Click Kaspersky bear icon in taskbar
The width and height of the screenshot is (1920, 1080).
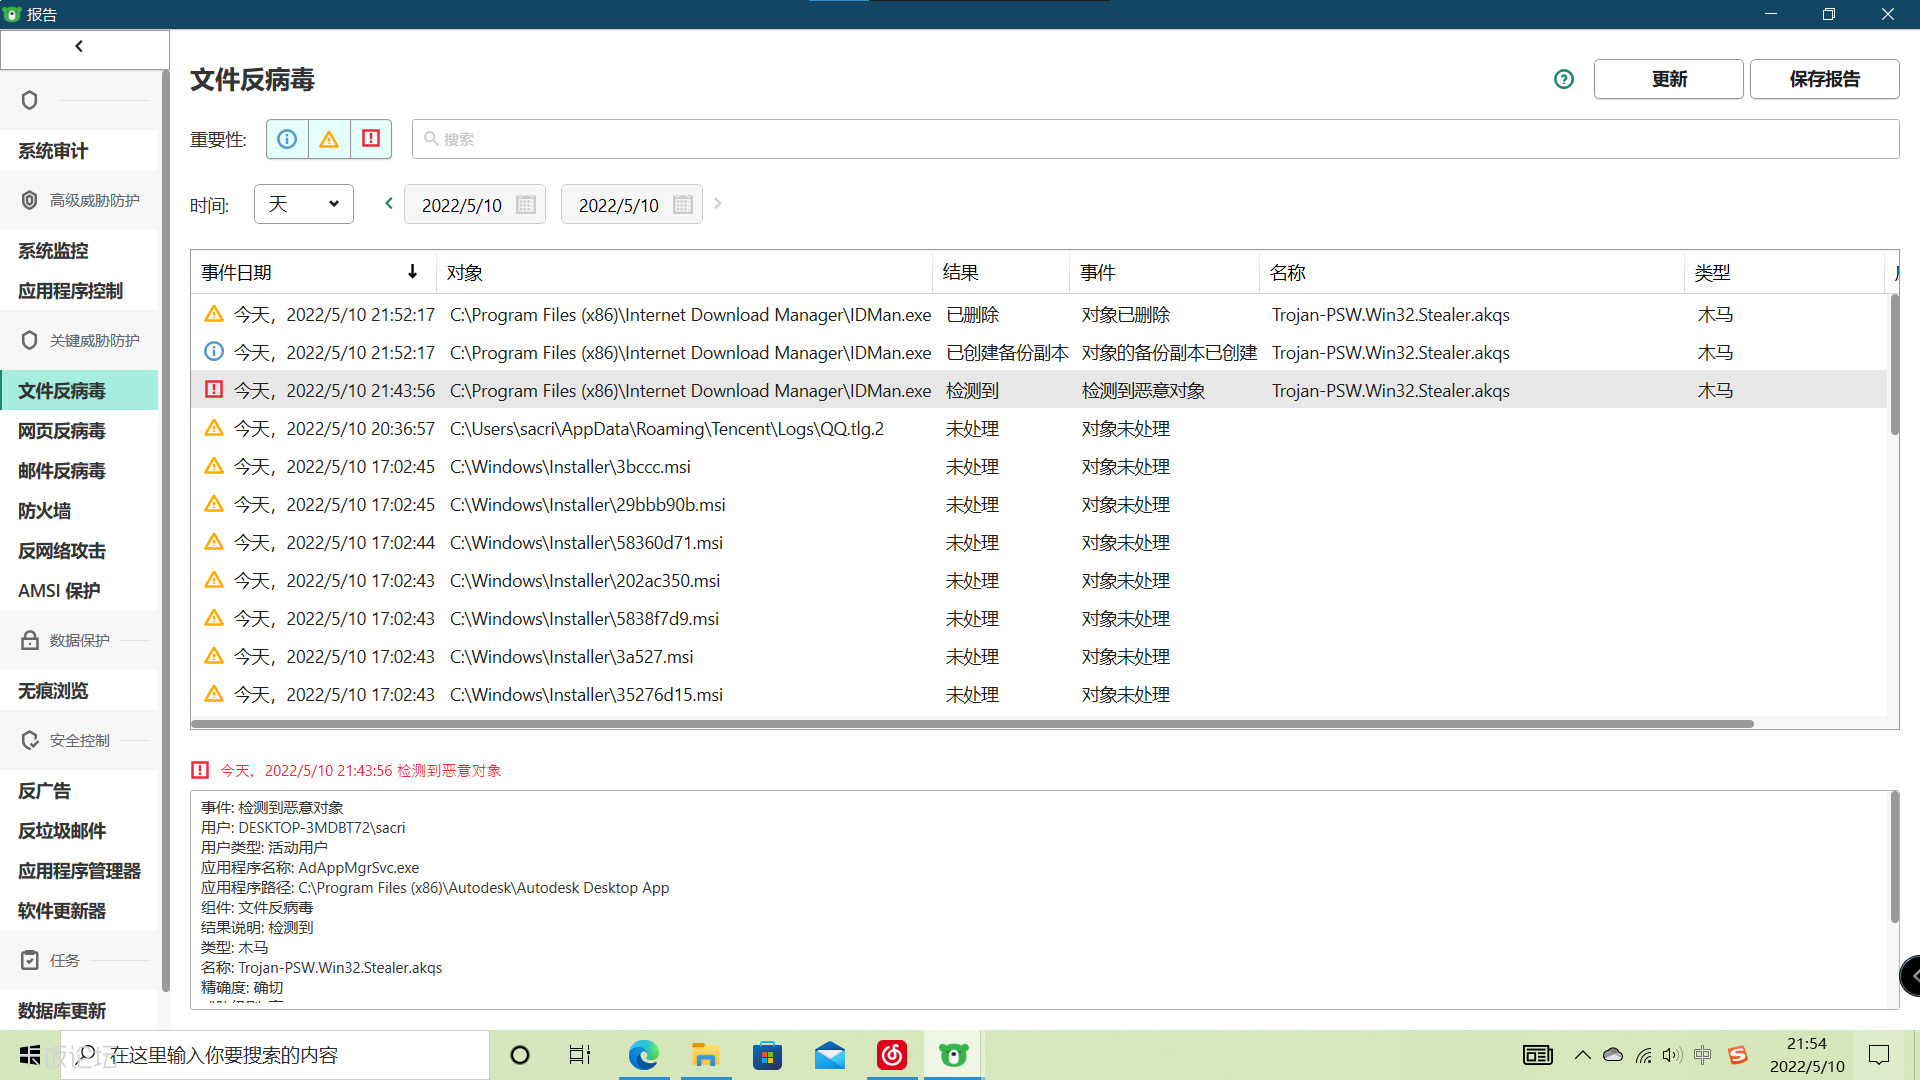(x=954, y=1055)
